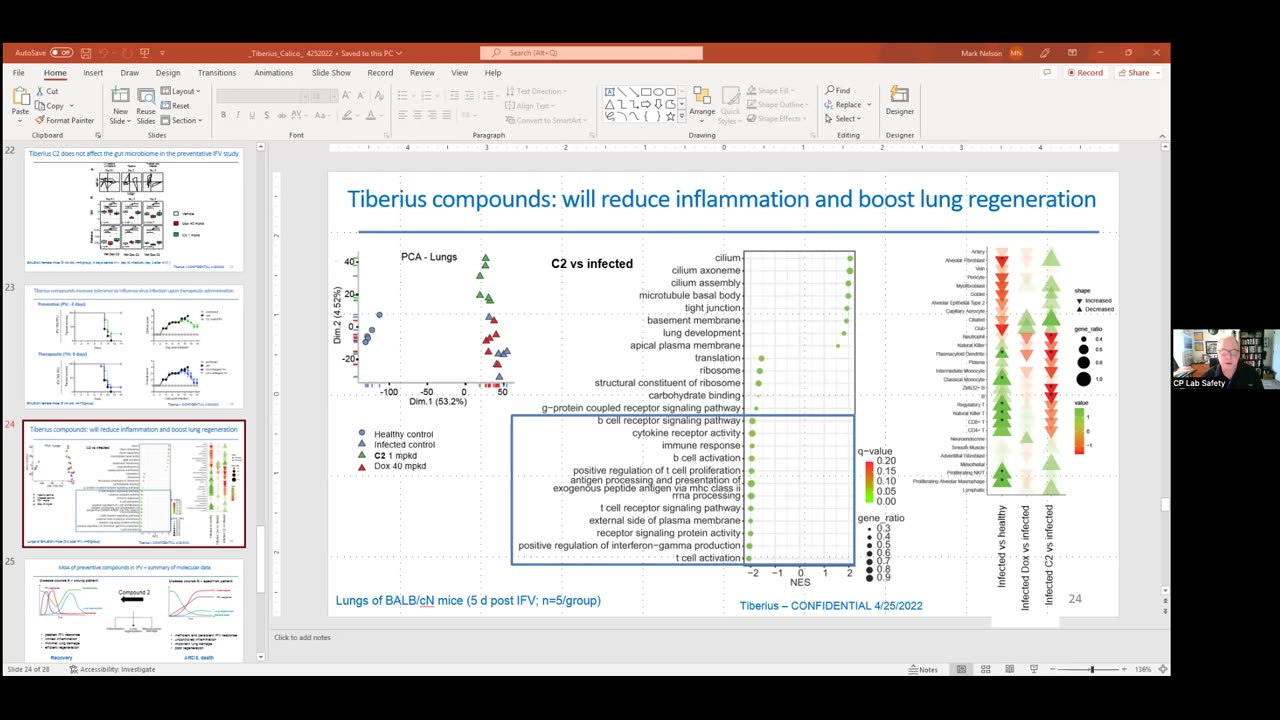This screenshot has width=1280, height=720.
Task: Adjust the zoom slider
Action: tap(1091, 669)
